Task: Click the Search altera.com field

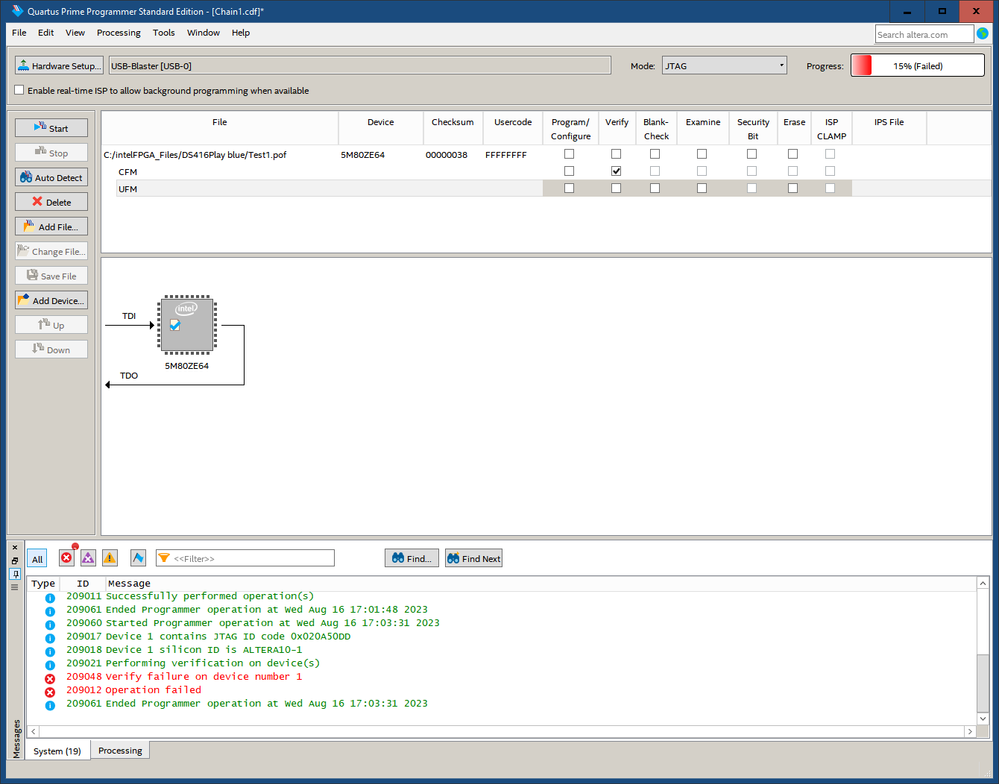Action: click(924, 34)
